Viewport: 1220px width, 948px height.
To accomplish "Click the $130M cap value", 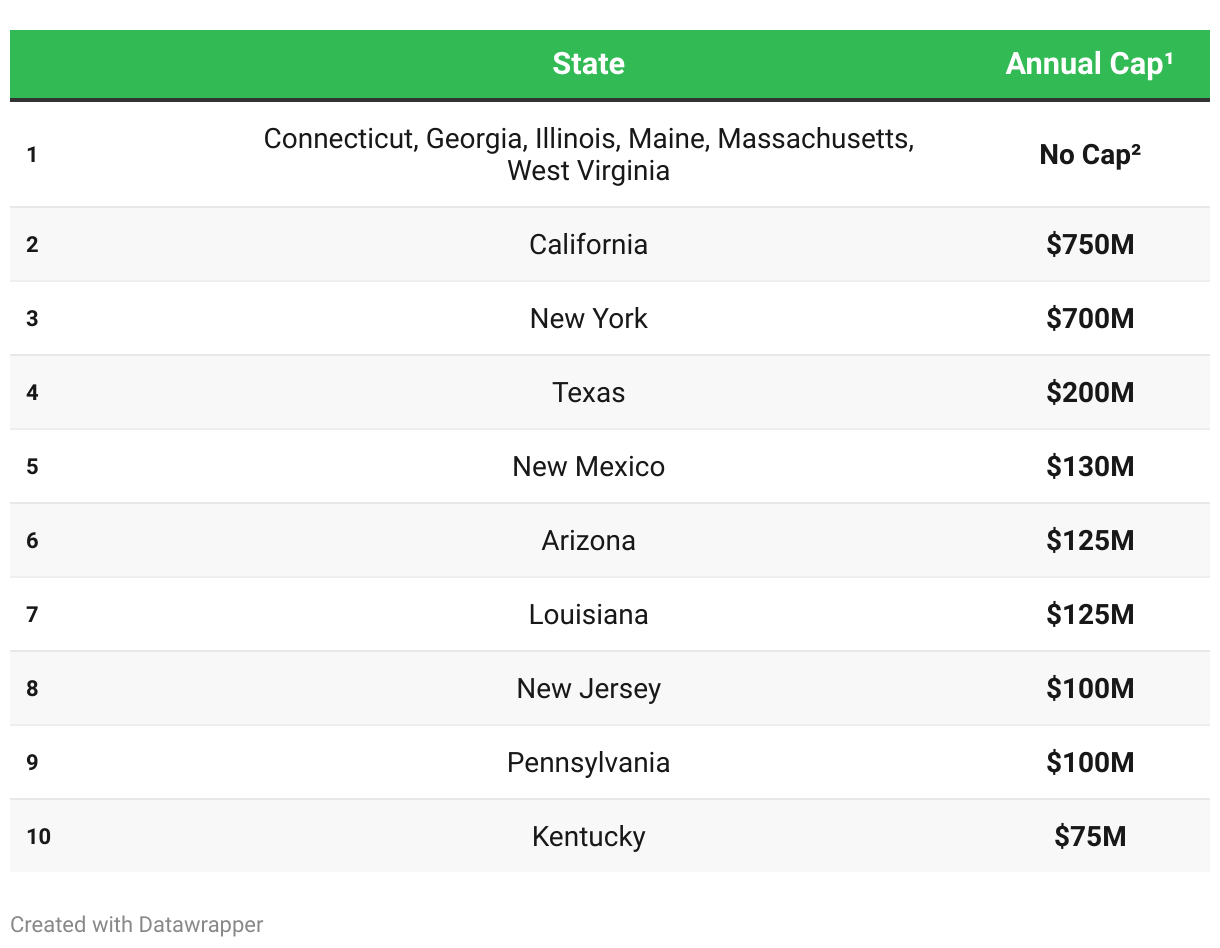I will (x=1089, y=466).
